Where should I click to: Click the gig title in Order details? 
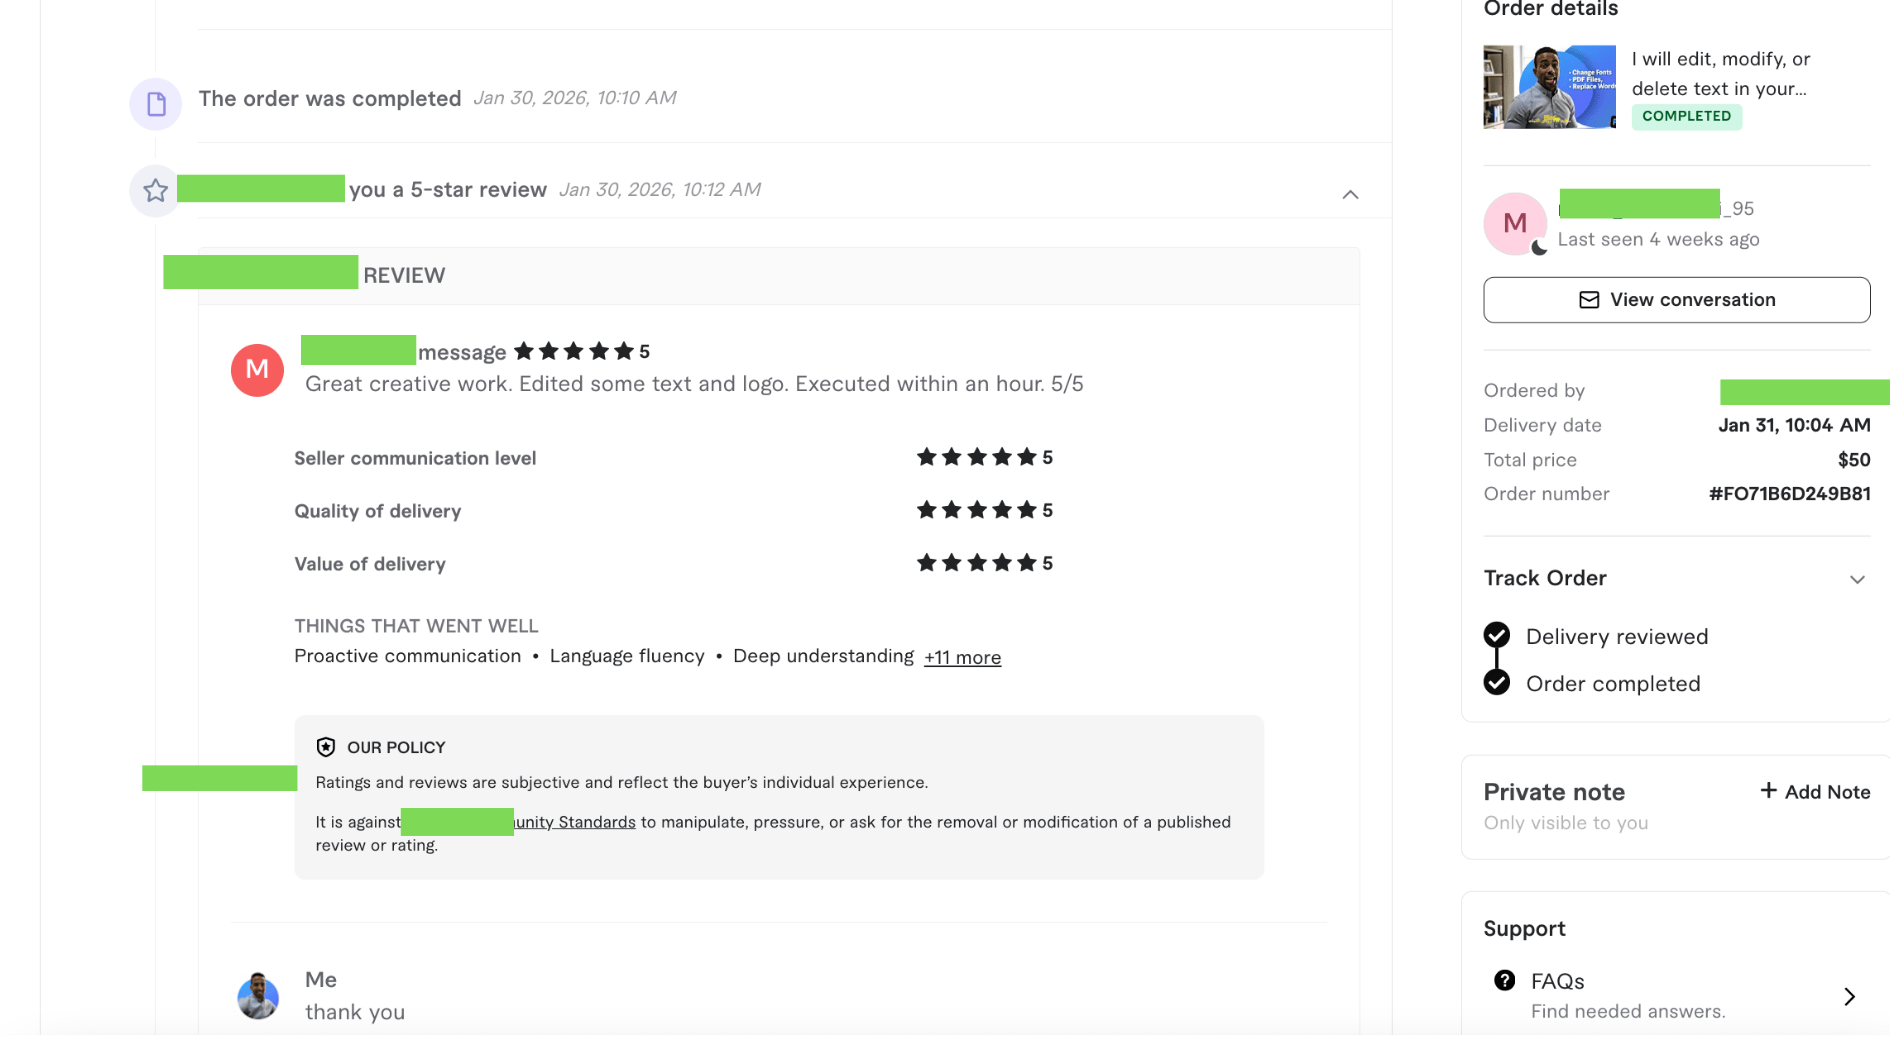(x=1720, y=74)
